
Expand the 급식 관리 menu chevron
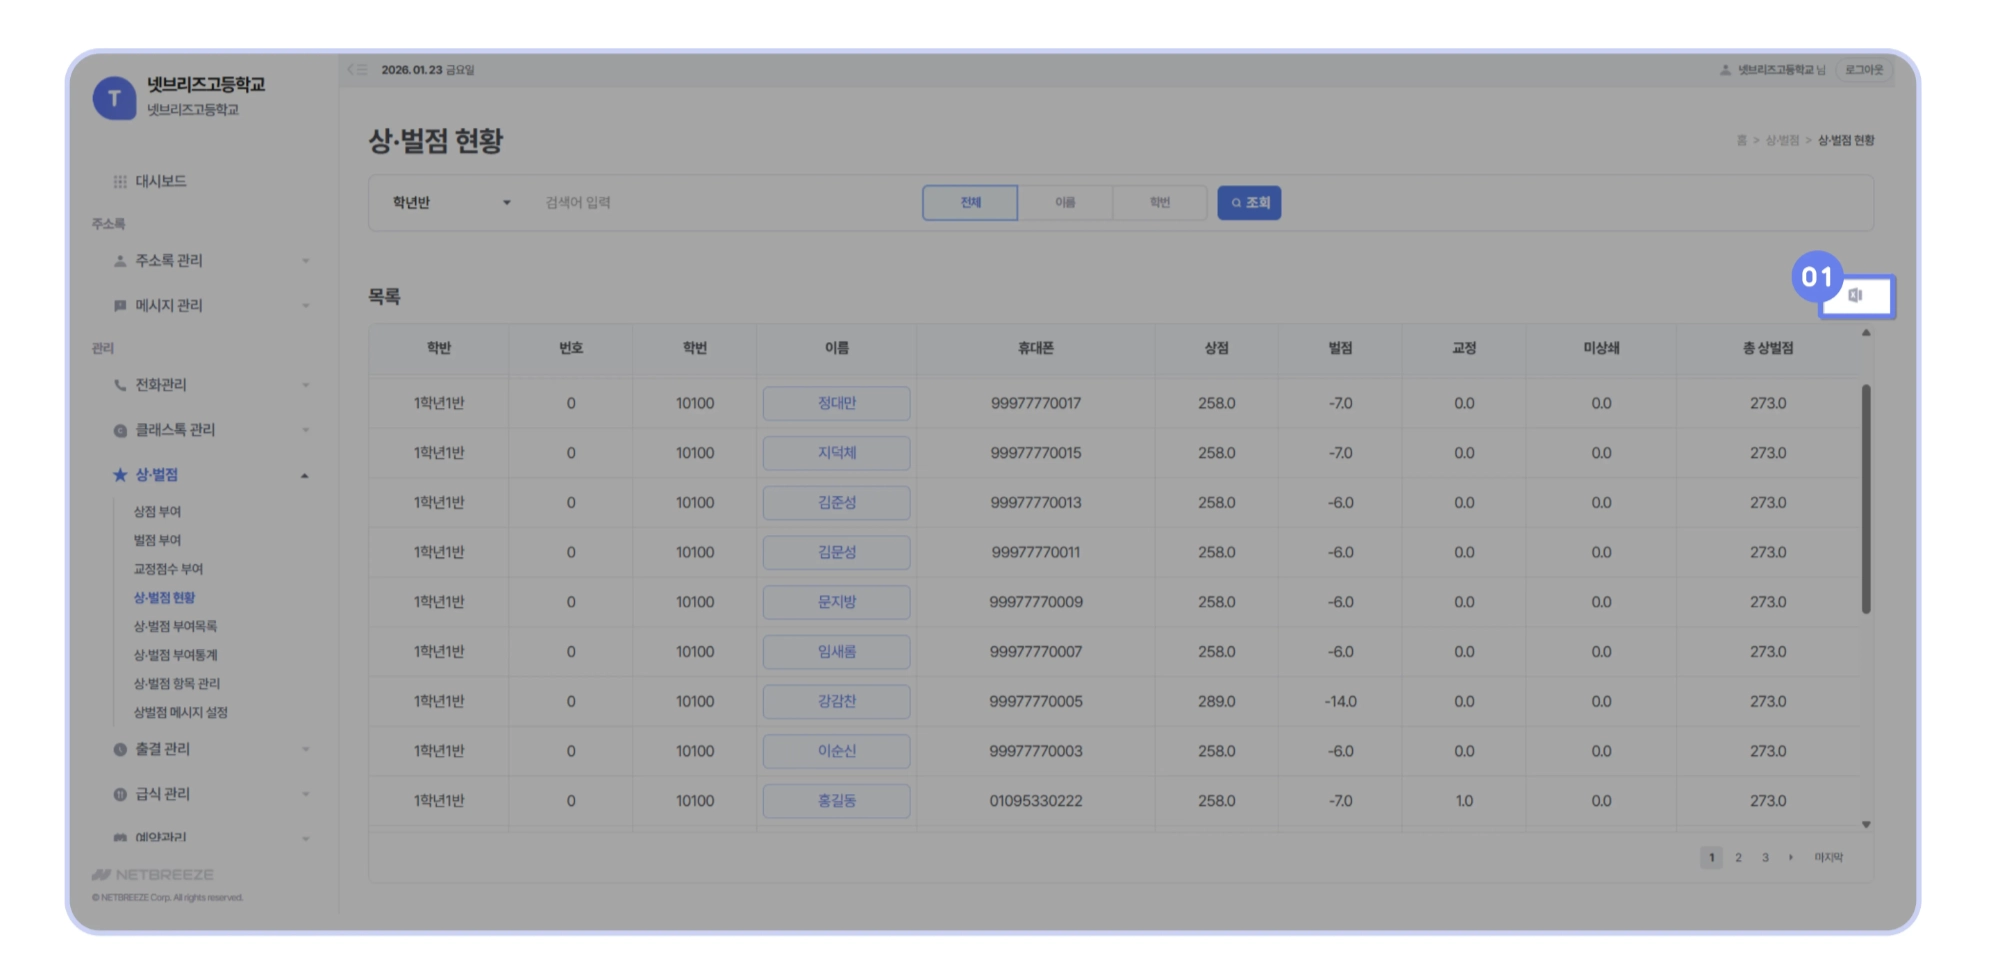(x=305, y=795)
